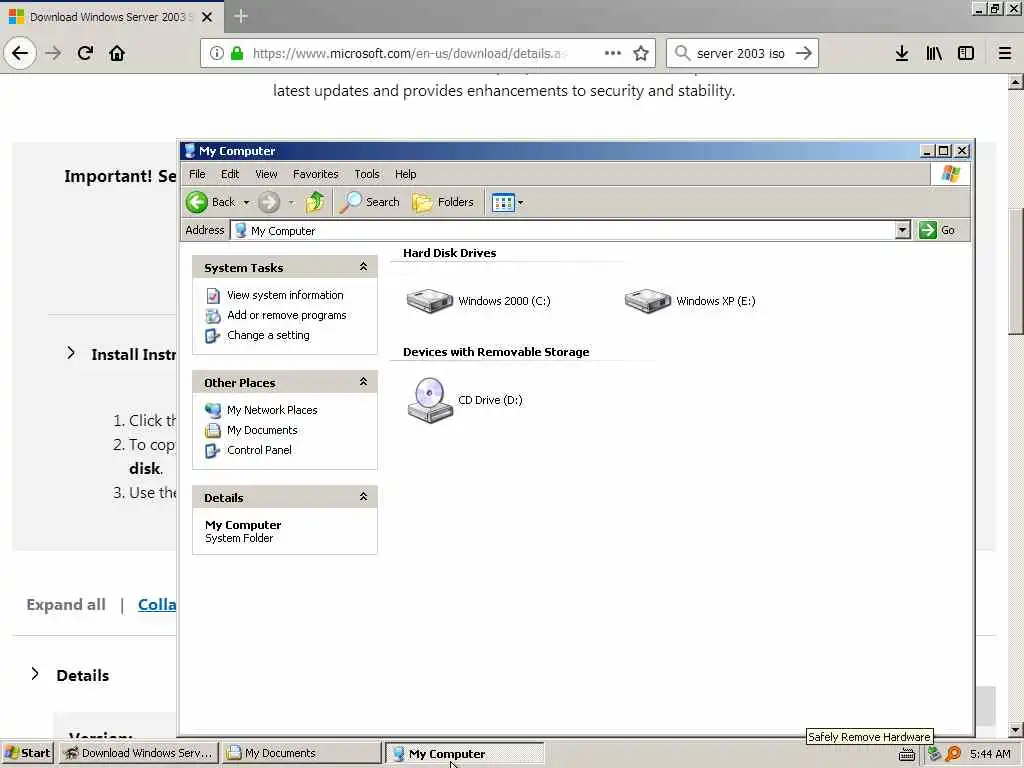
Task: Click browser page scrollbar up arrow
Action: click(1015, 82)
